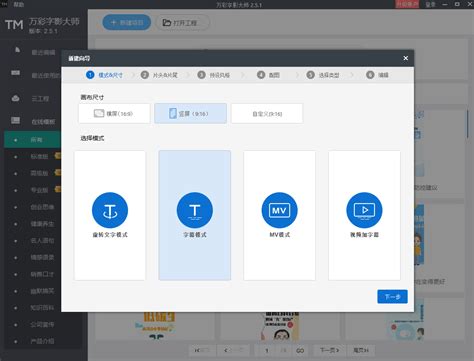Image resolution: width=474 pixels, height=361 pixels.
Task: Select the 旋转文字模式 rotating text mode icon
Action: (110, 210)
